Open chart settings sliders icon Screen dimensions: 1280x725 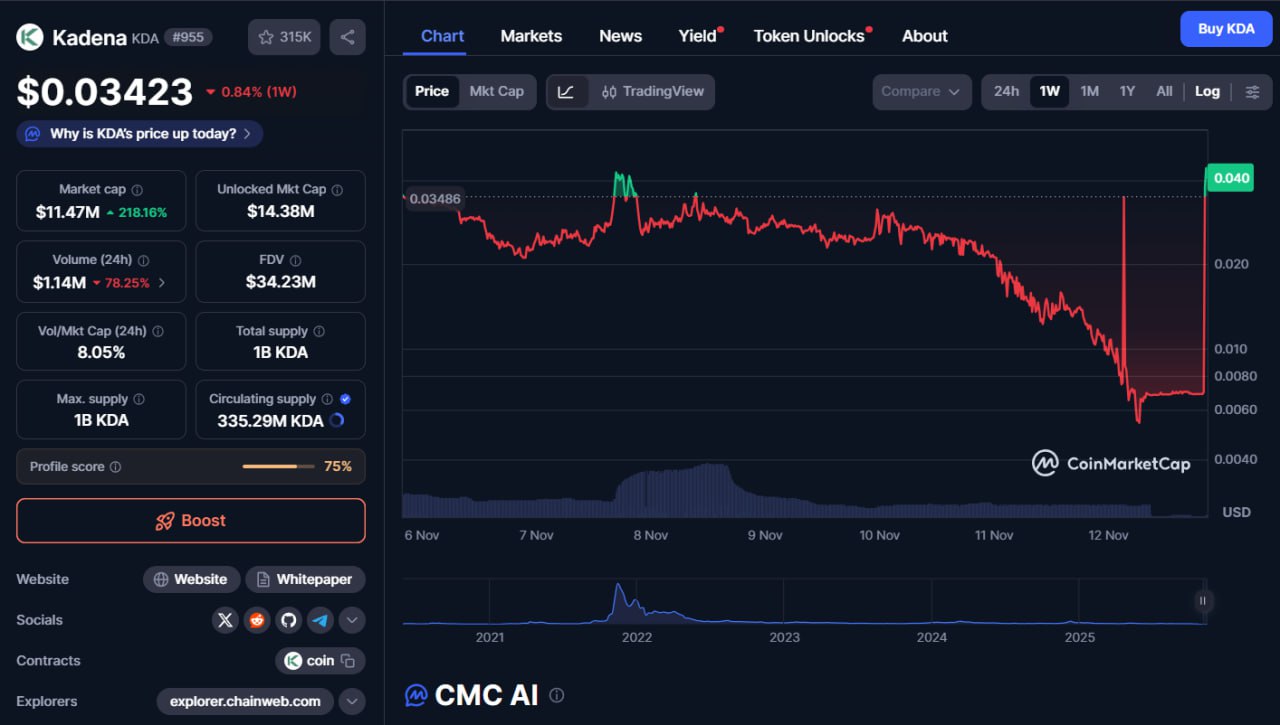pyautogui.click(x=1252, y=92)
